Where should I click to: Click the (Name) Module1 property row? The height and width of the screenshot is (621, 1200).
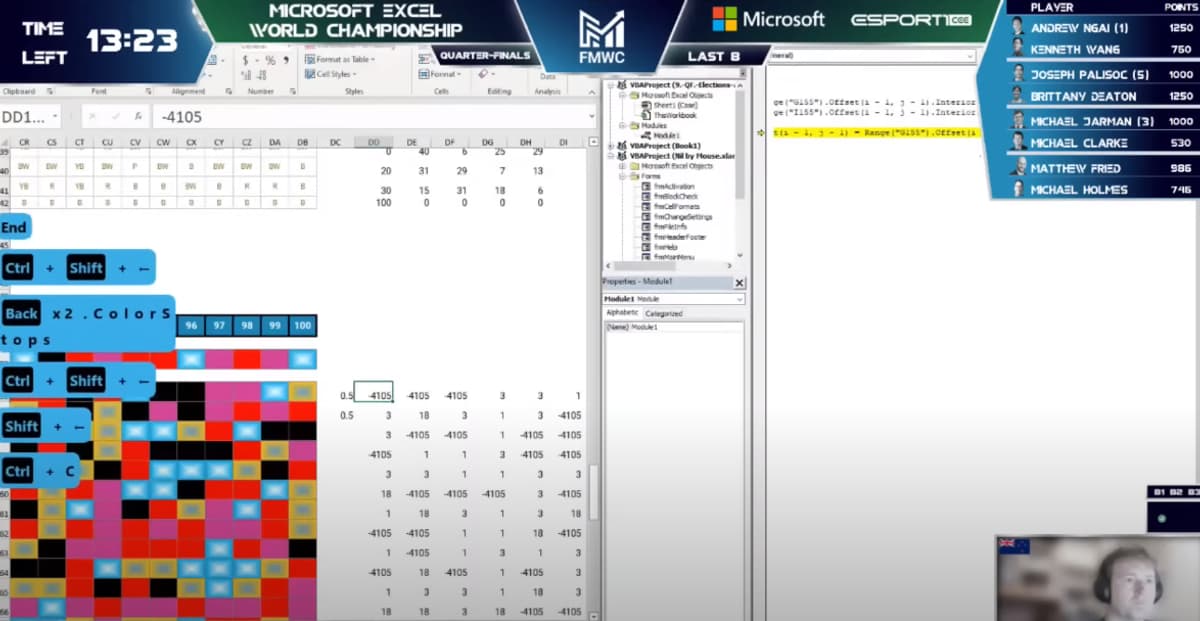pos(673,327)
